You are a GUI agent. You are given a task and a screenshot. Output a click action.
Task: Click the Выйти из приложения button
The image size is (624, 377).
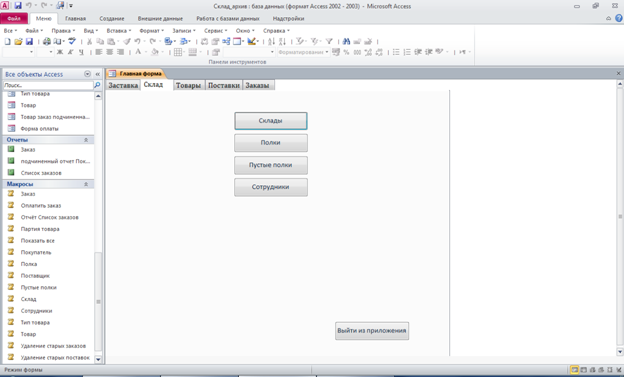372,330
